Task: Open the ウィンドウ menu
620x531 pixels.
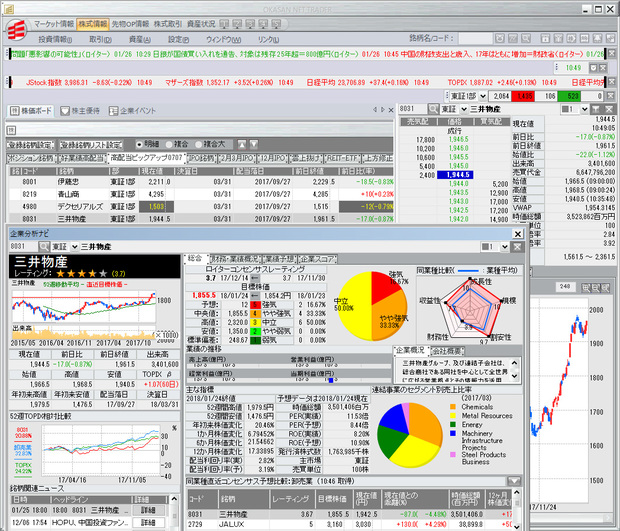Action: coord(223,40)
